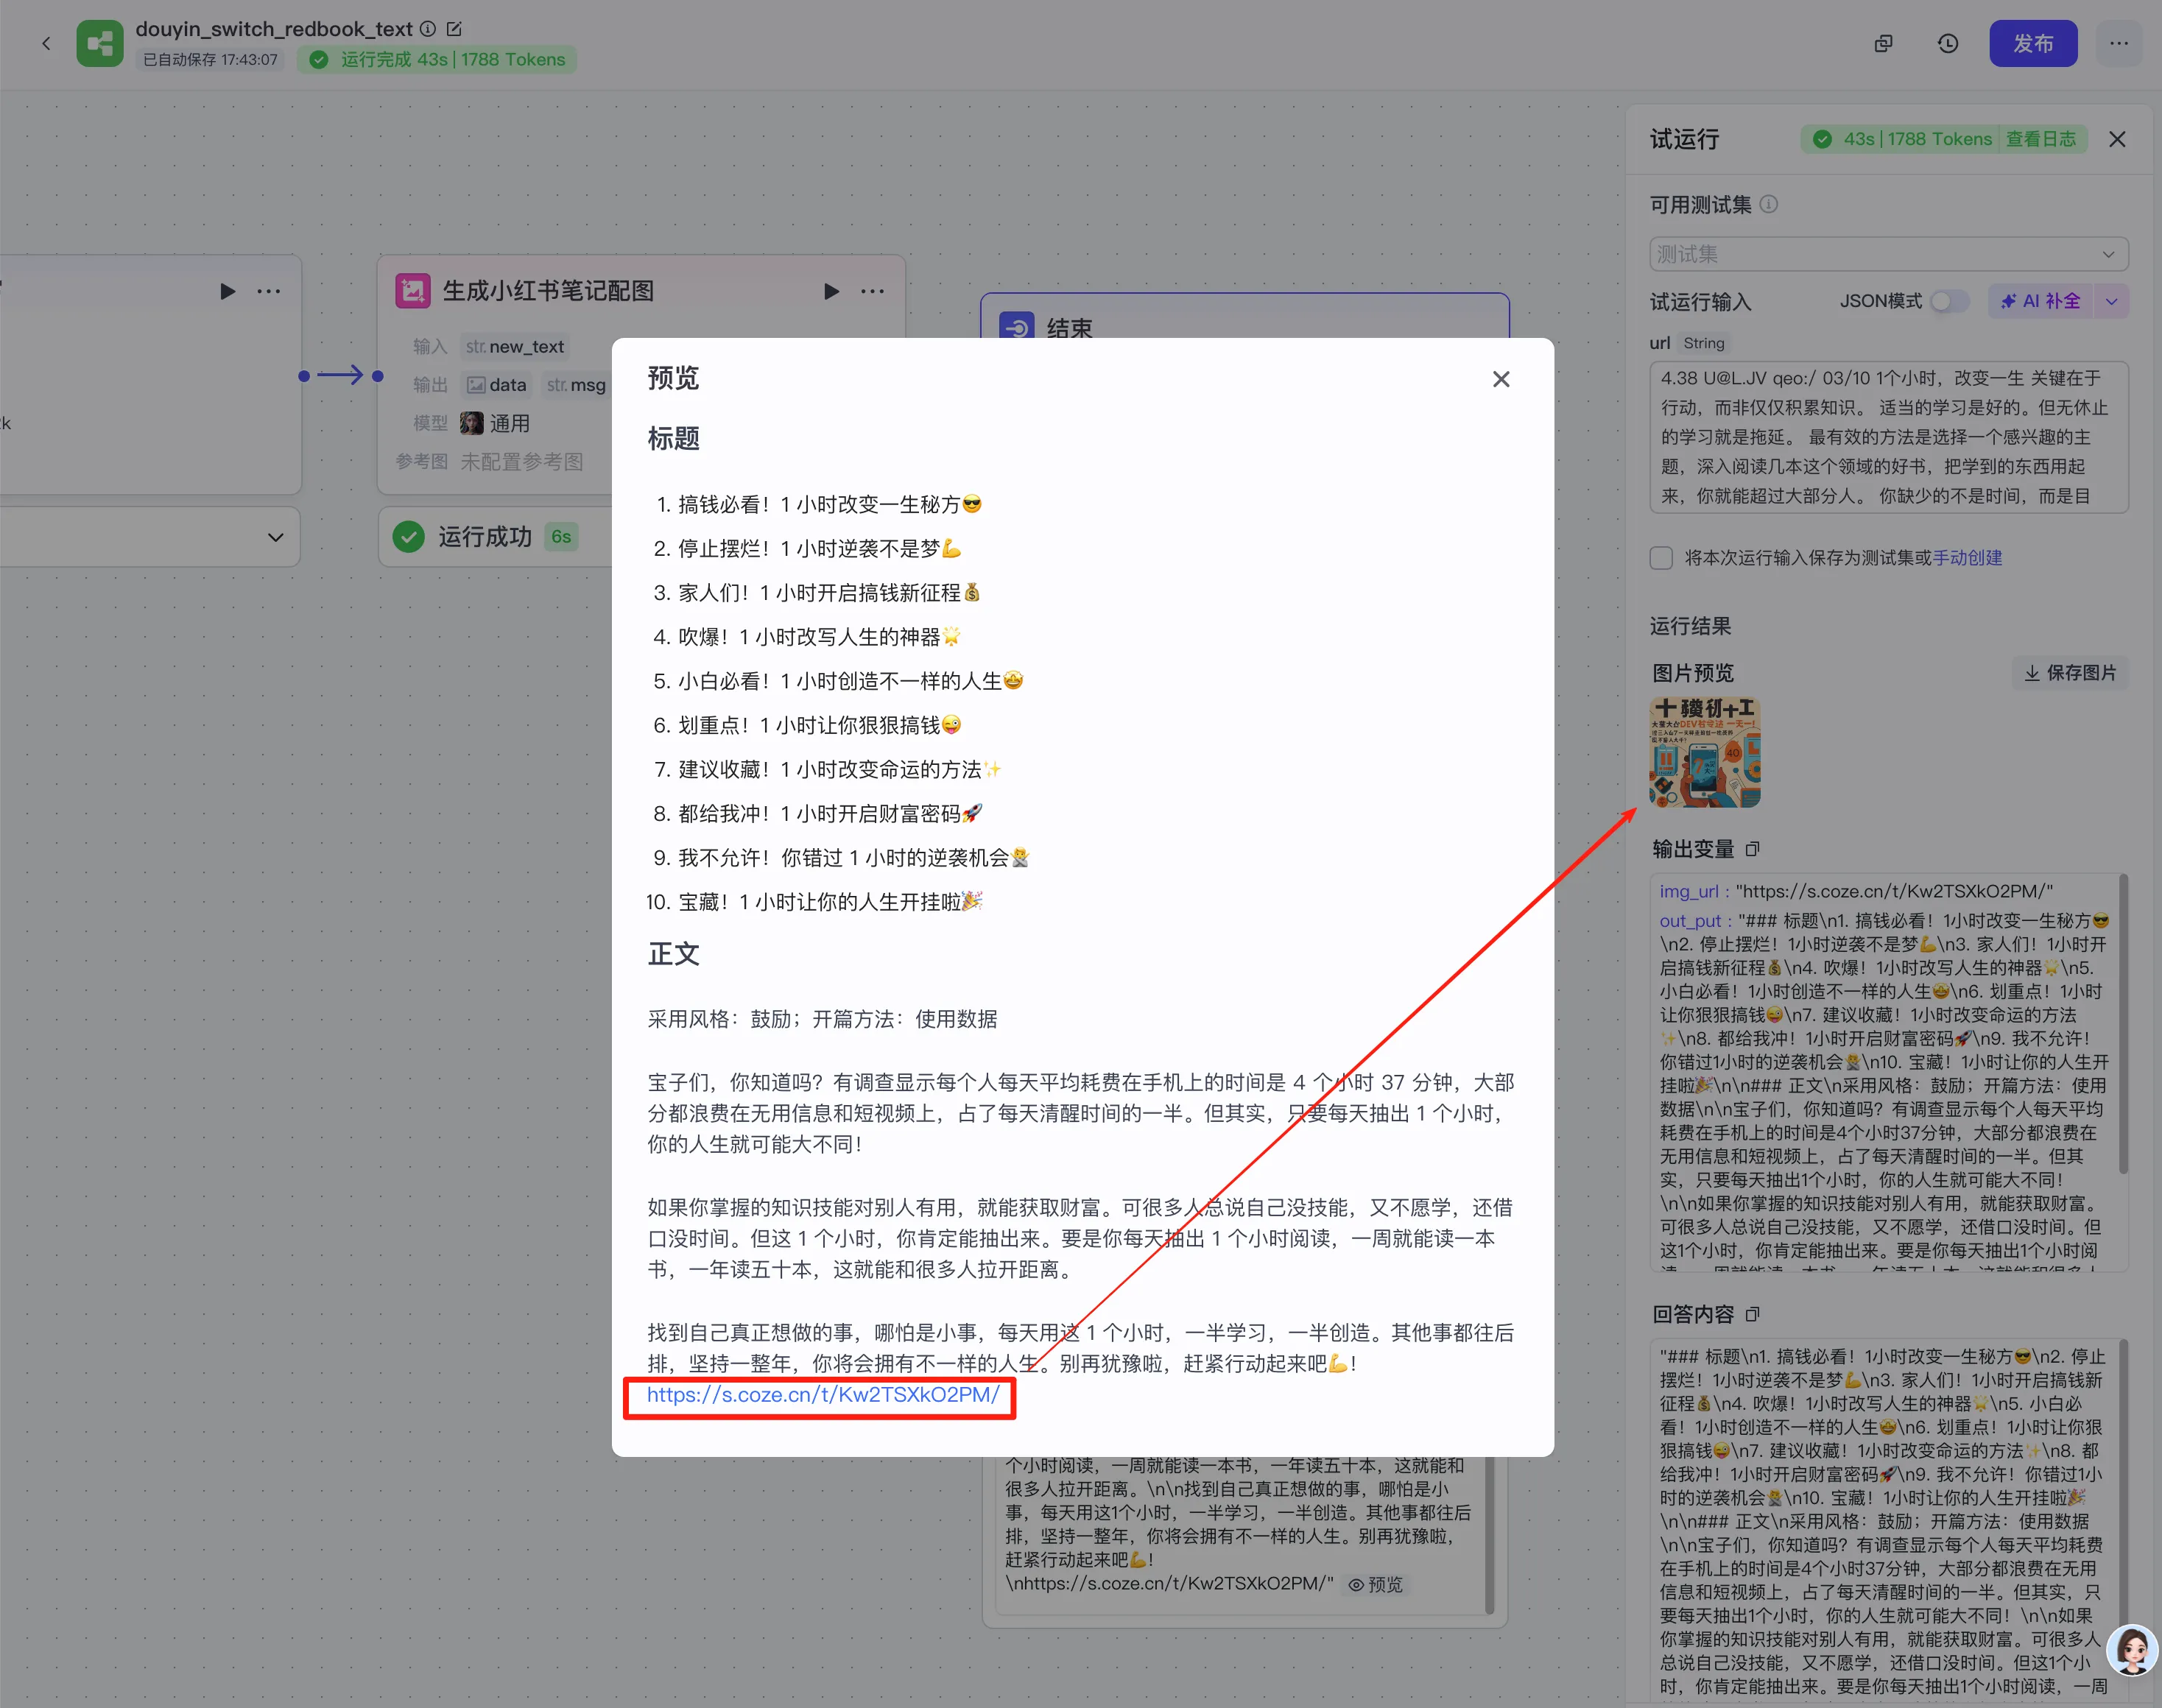Copy the 回答内容 using its copy icon

click(1752, 1314)
